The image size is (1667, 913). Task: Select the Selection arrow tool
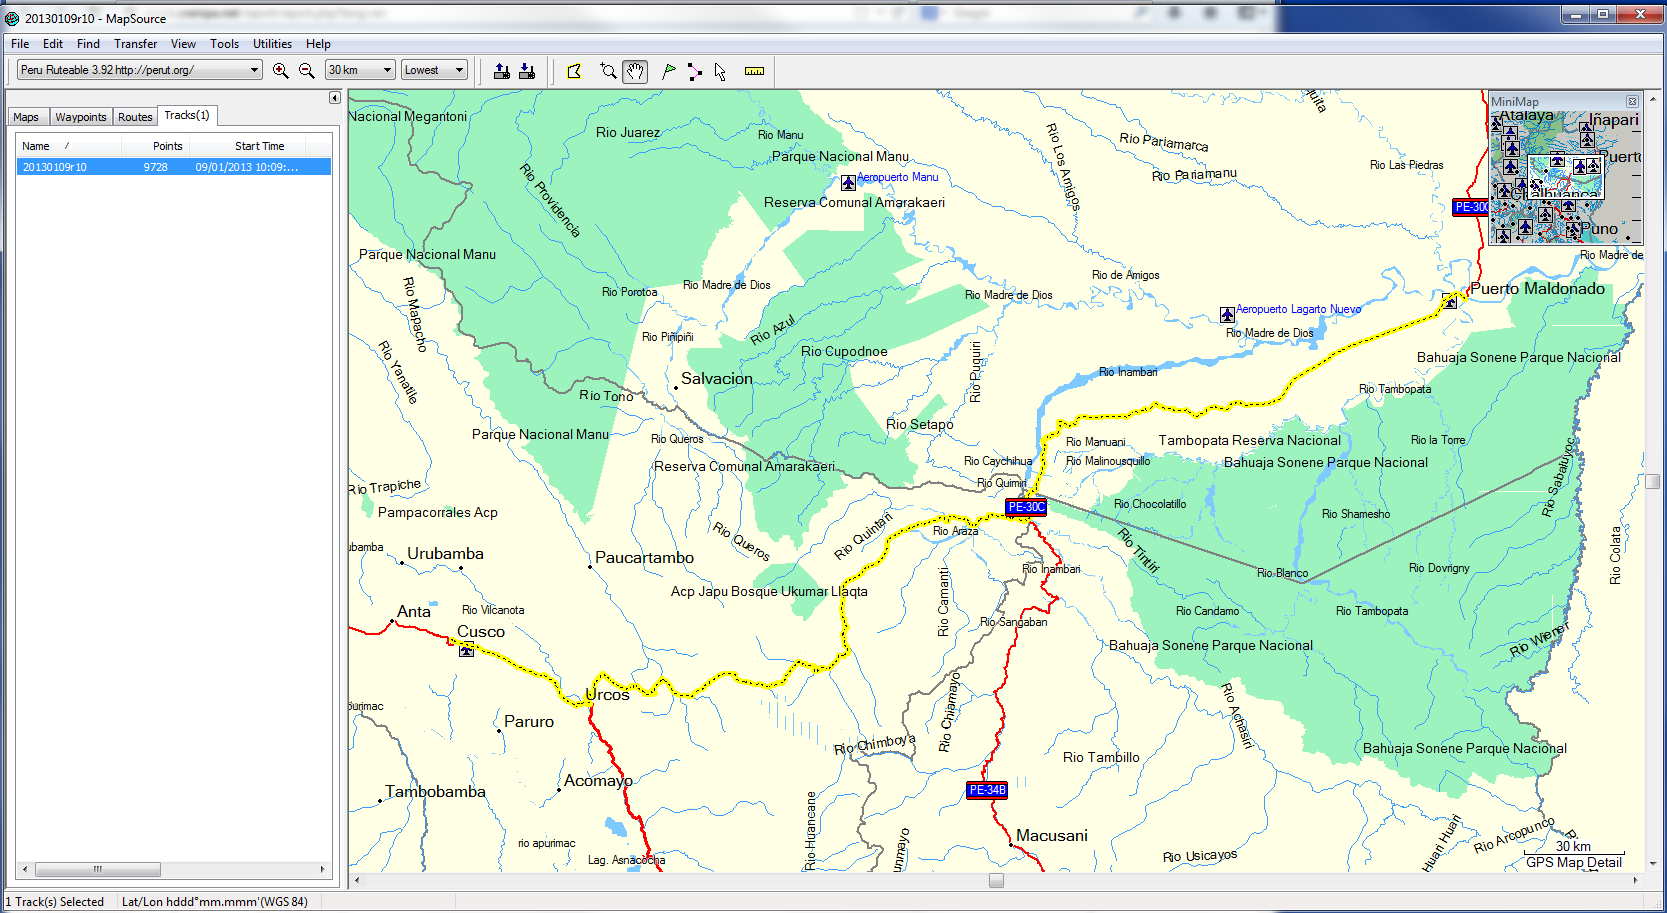tap(719, 70)
